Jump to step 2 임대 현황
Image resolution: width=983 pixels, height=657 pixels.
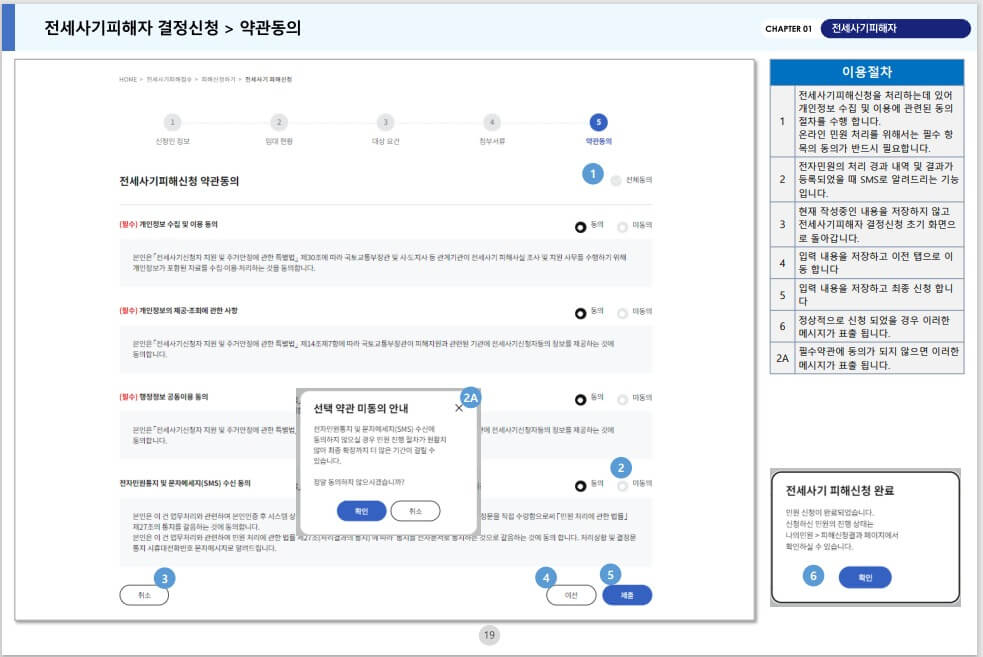(279, 122)
